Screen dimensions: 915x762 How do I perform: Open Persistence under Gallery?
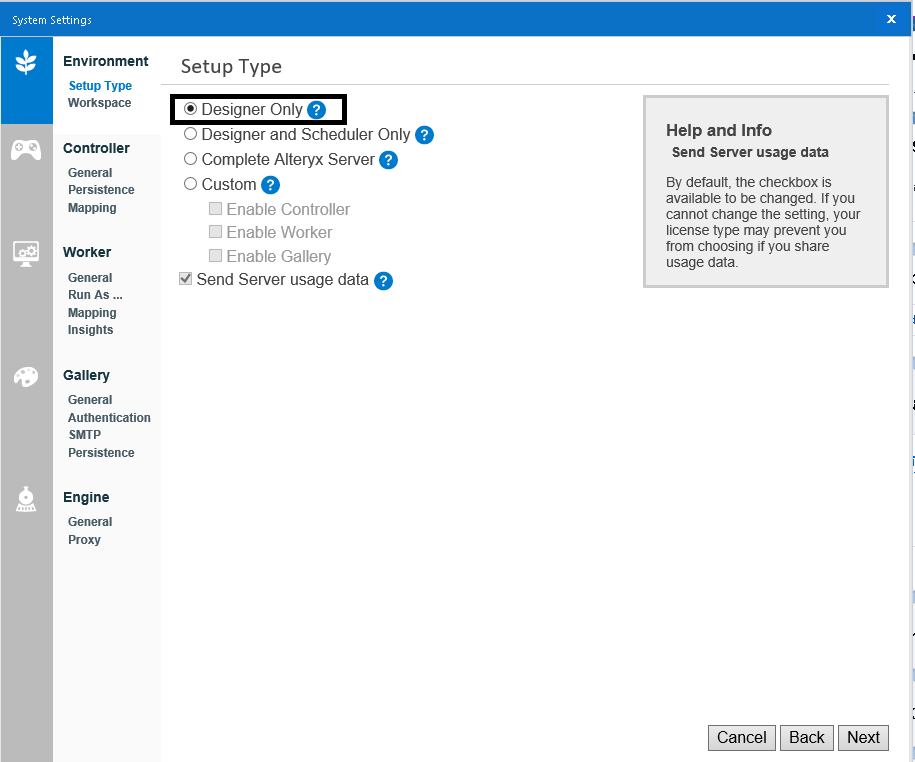click(x=101, y=453)
